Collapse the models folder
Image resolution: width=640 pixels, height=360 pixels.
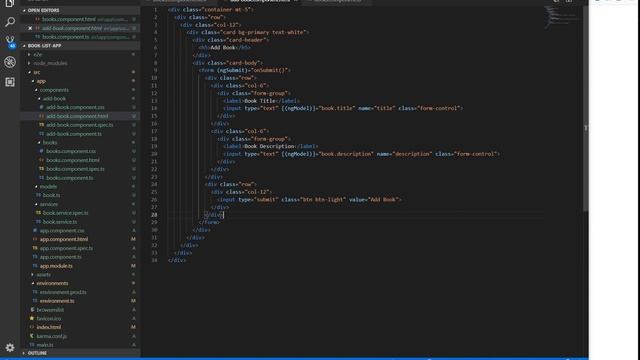click(36, 187)
